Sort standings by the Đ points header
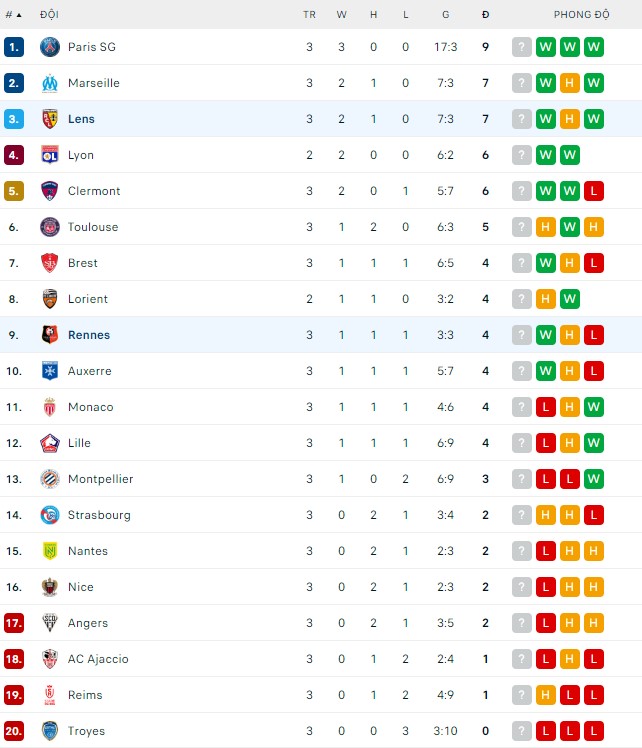Viewport: 642px width, 748px height. (x=485, y=15)
